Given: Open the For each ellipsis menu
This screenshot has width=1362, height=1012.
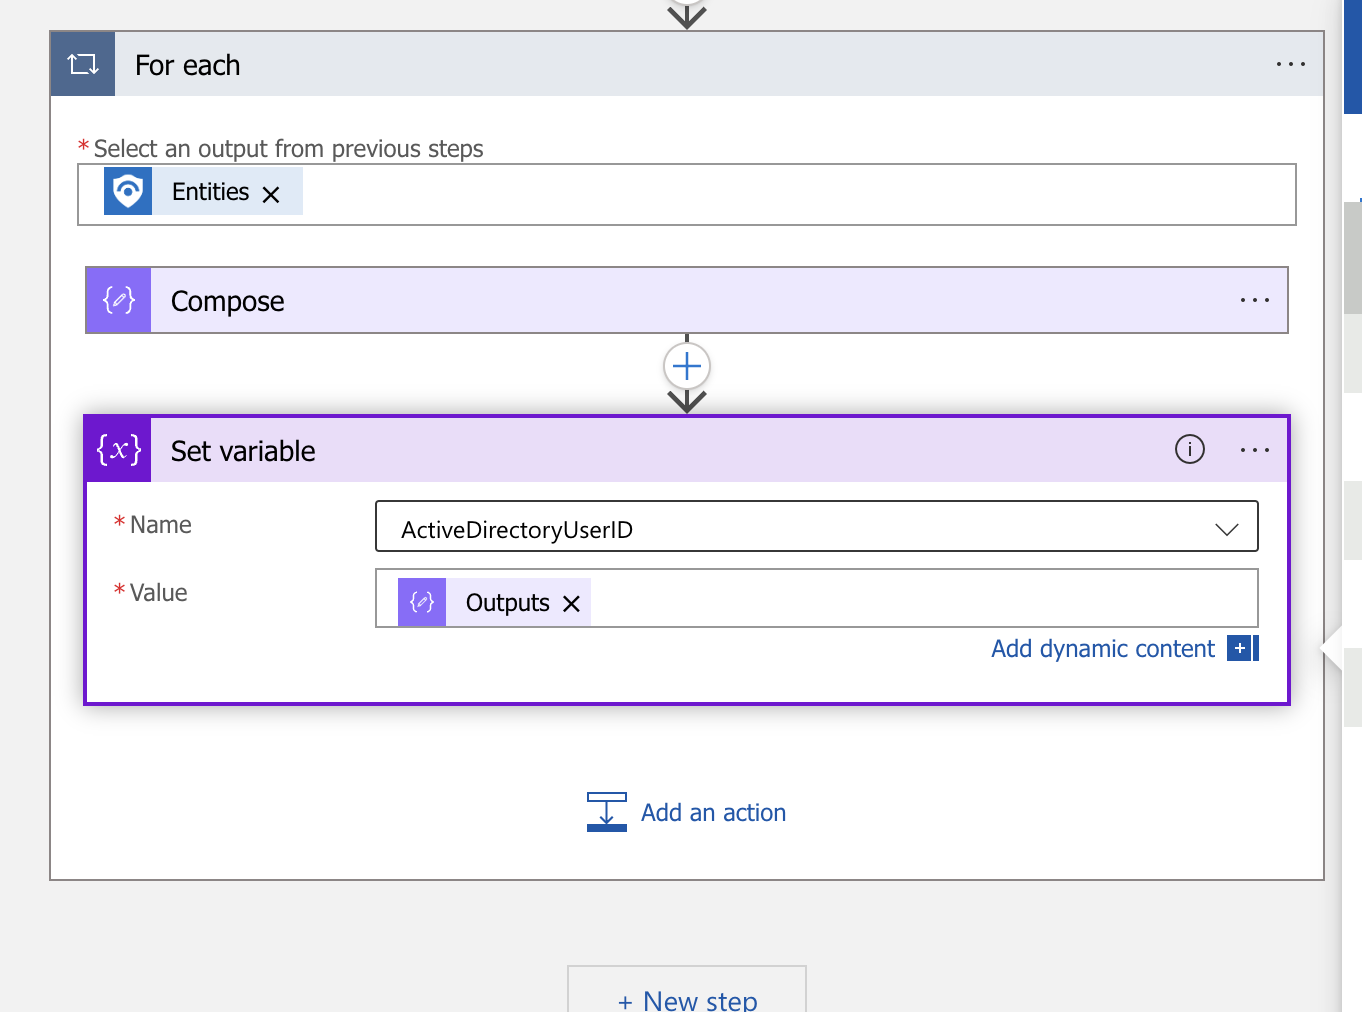Looking at the screenshot, I should [1290, 65].
